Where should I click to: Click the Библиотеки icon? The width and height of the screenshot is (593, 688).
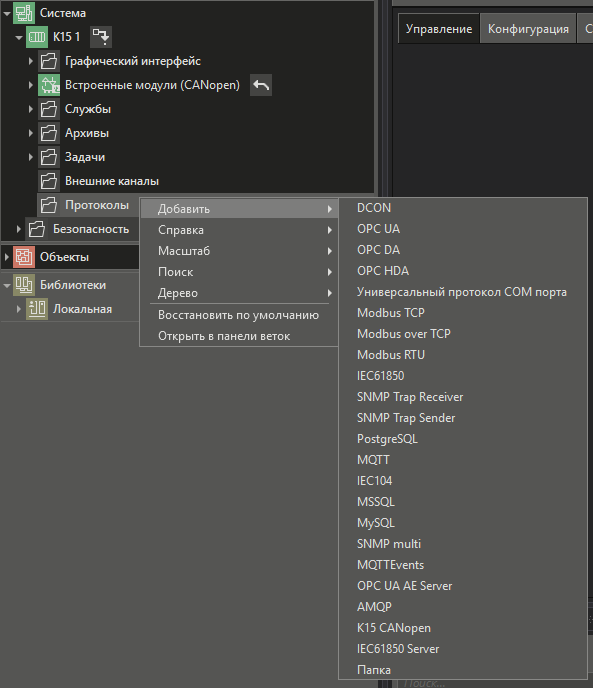pyautogui.click(x=24, y=285)
